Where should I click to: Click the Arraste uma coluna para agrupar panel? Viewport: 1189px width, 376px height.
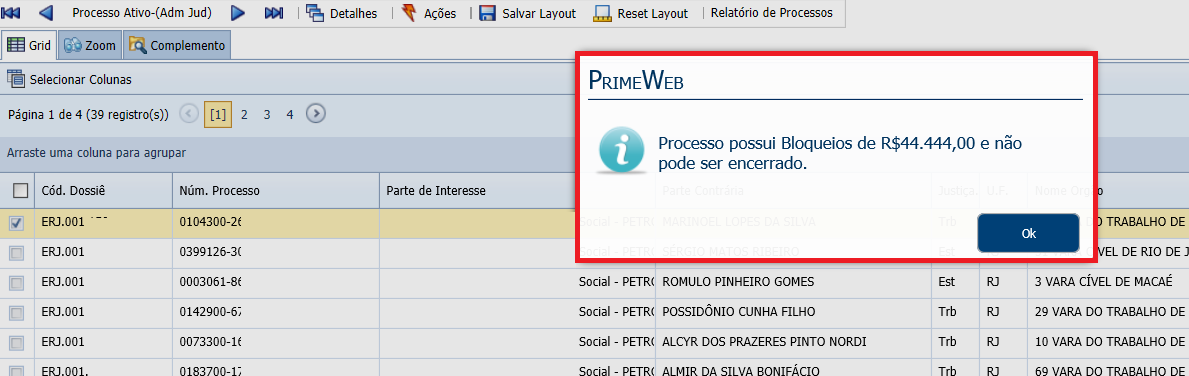[x=288, y=153]
